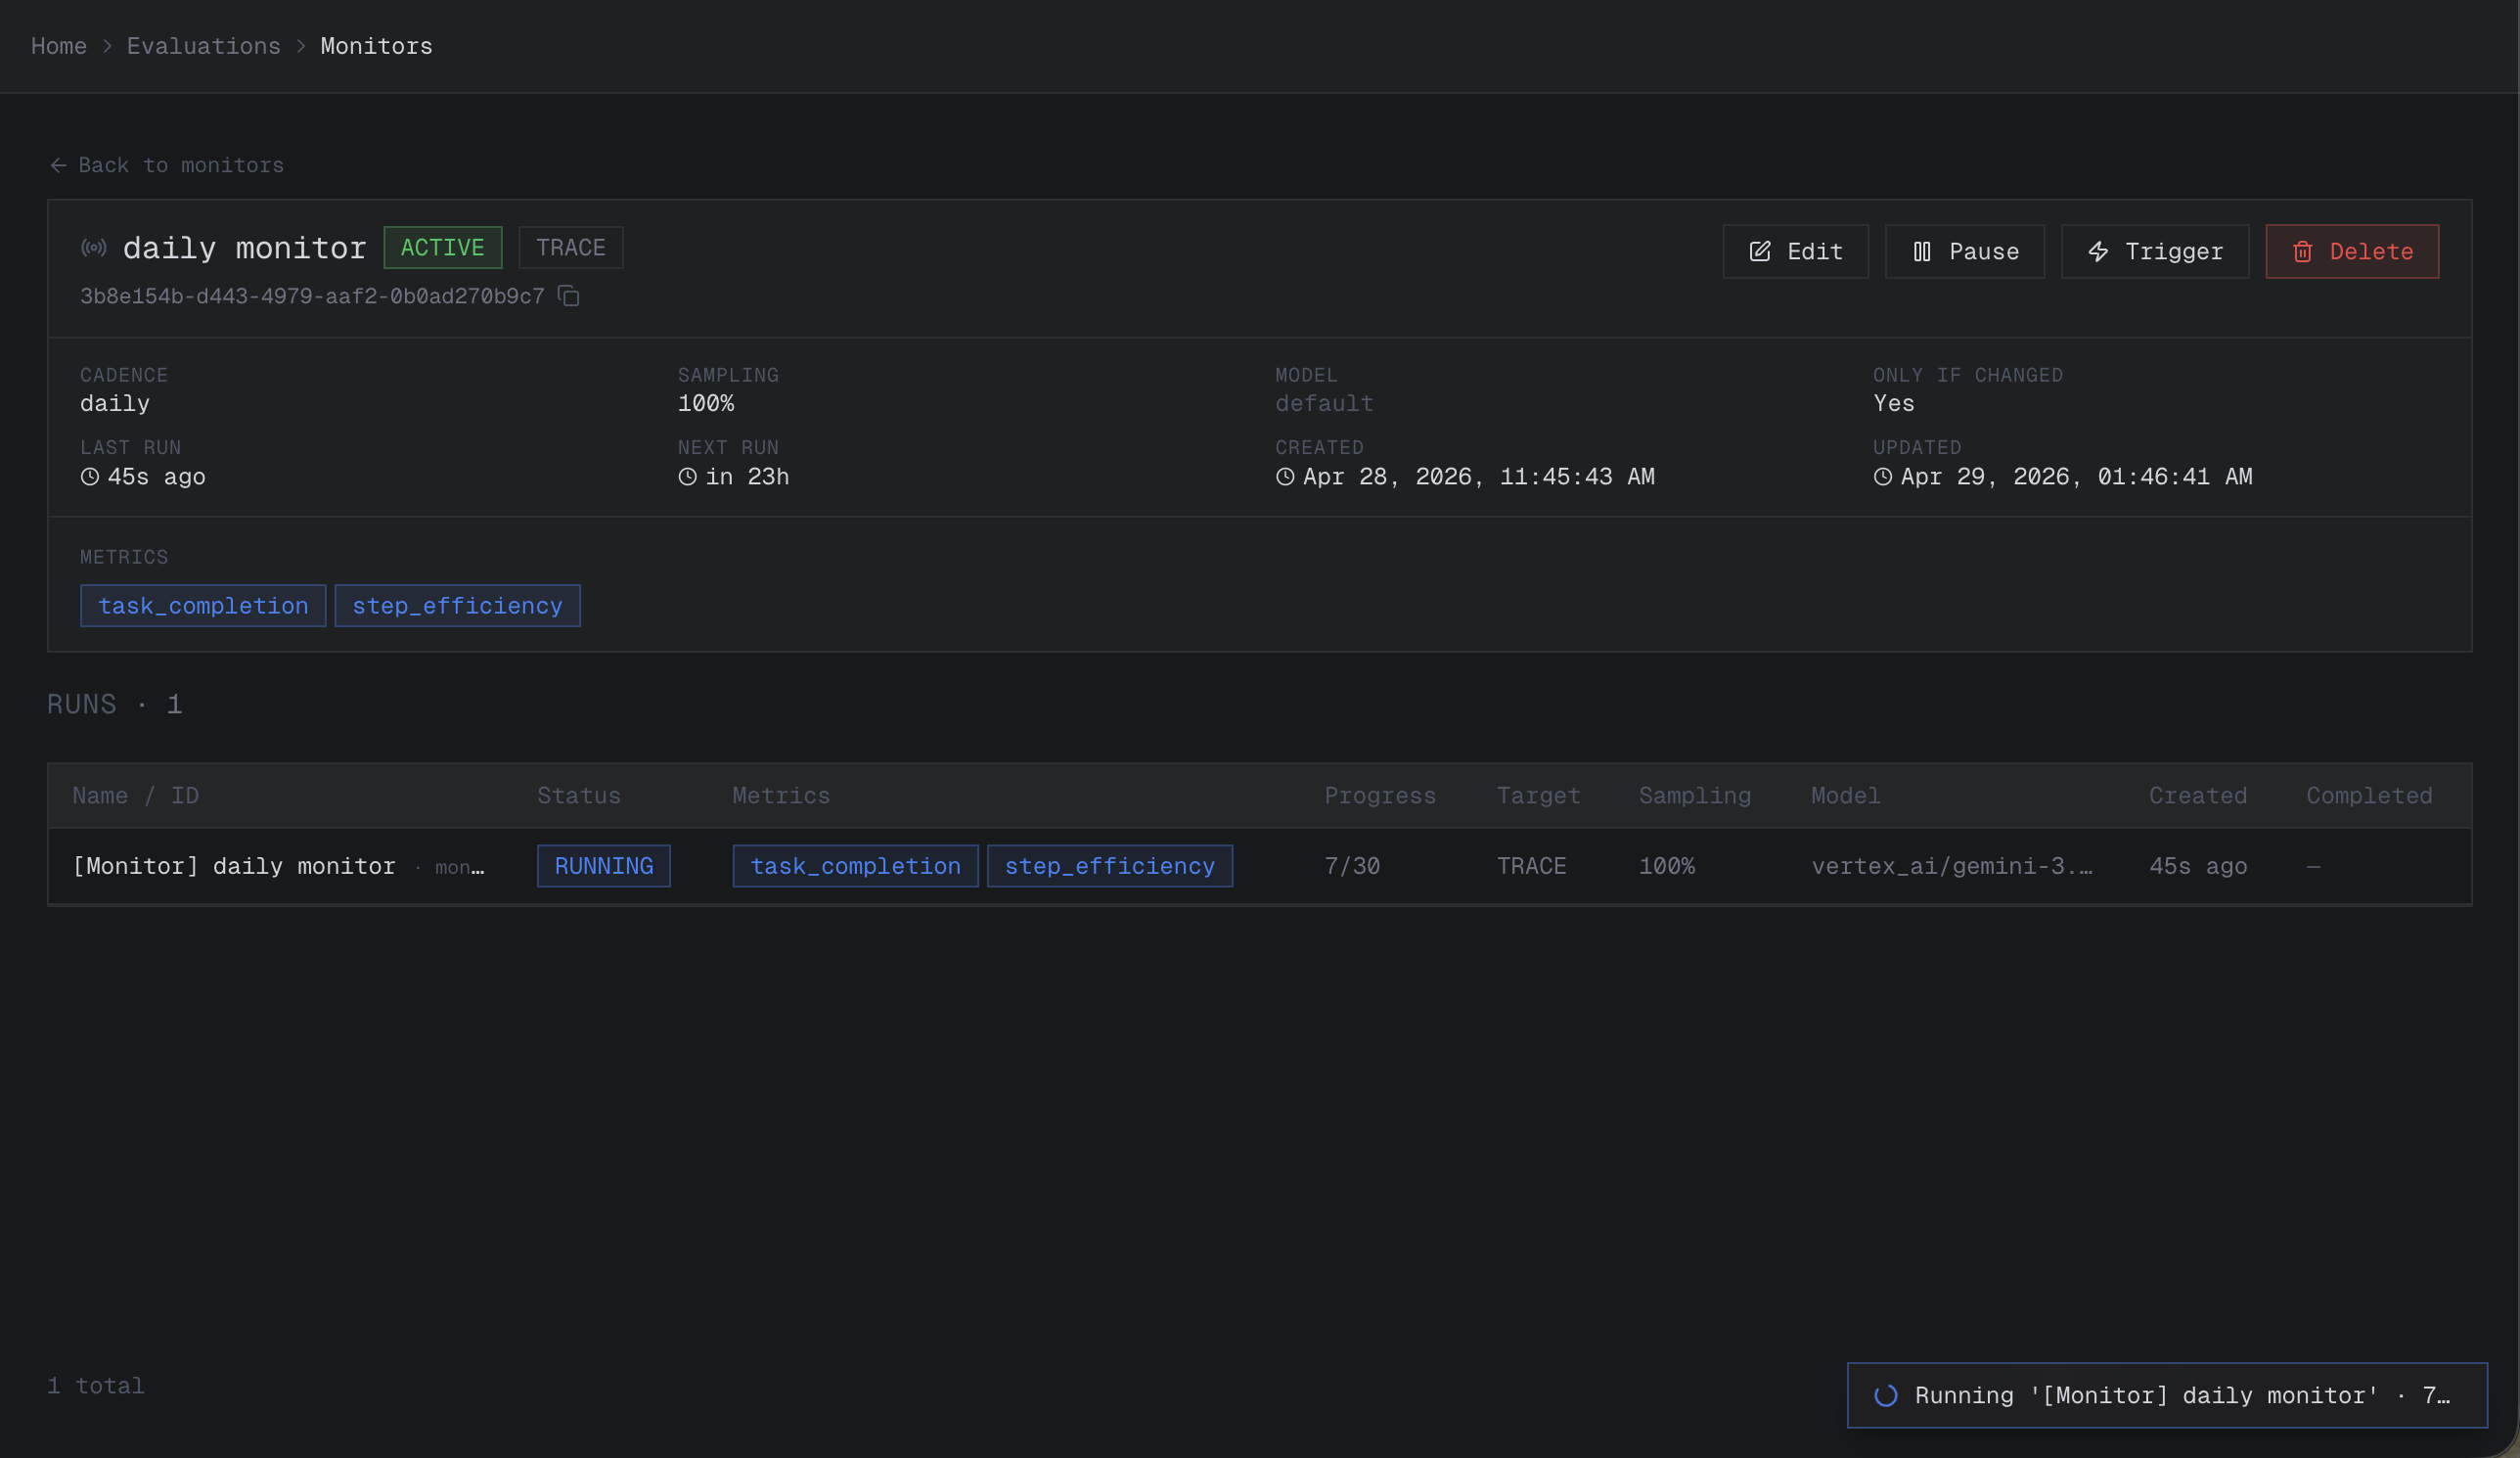Click the broadcast icon beside daily monitor
Viewport: 2520px width, 1458px height.
94,248
